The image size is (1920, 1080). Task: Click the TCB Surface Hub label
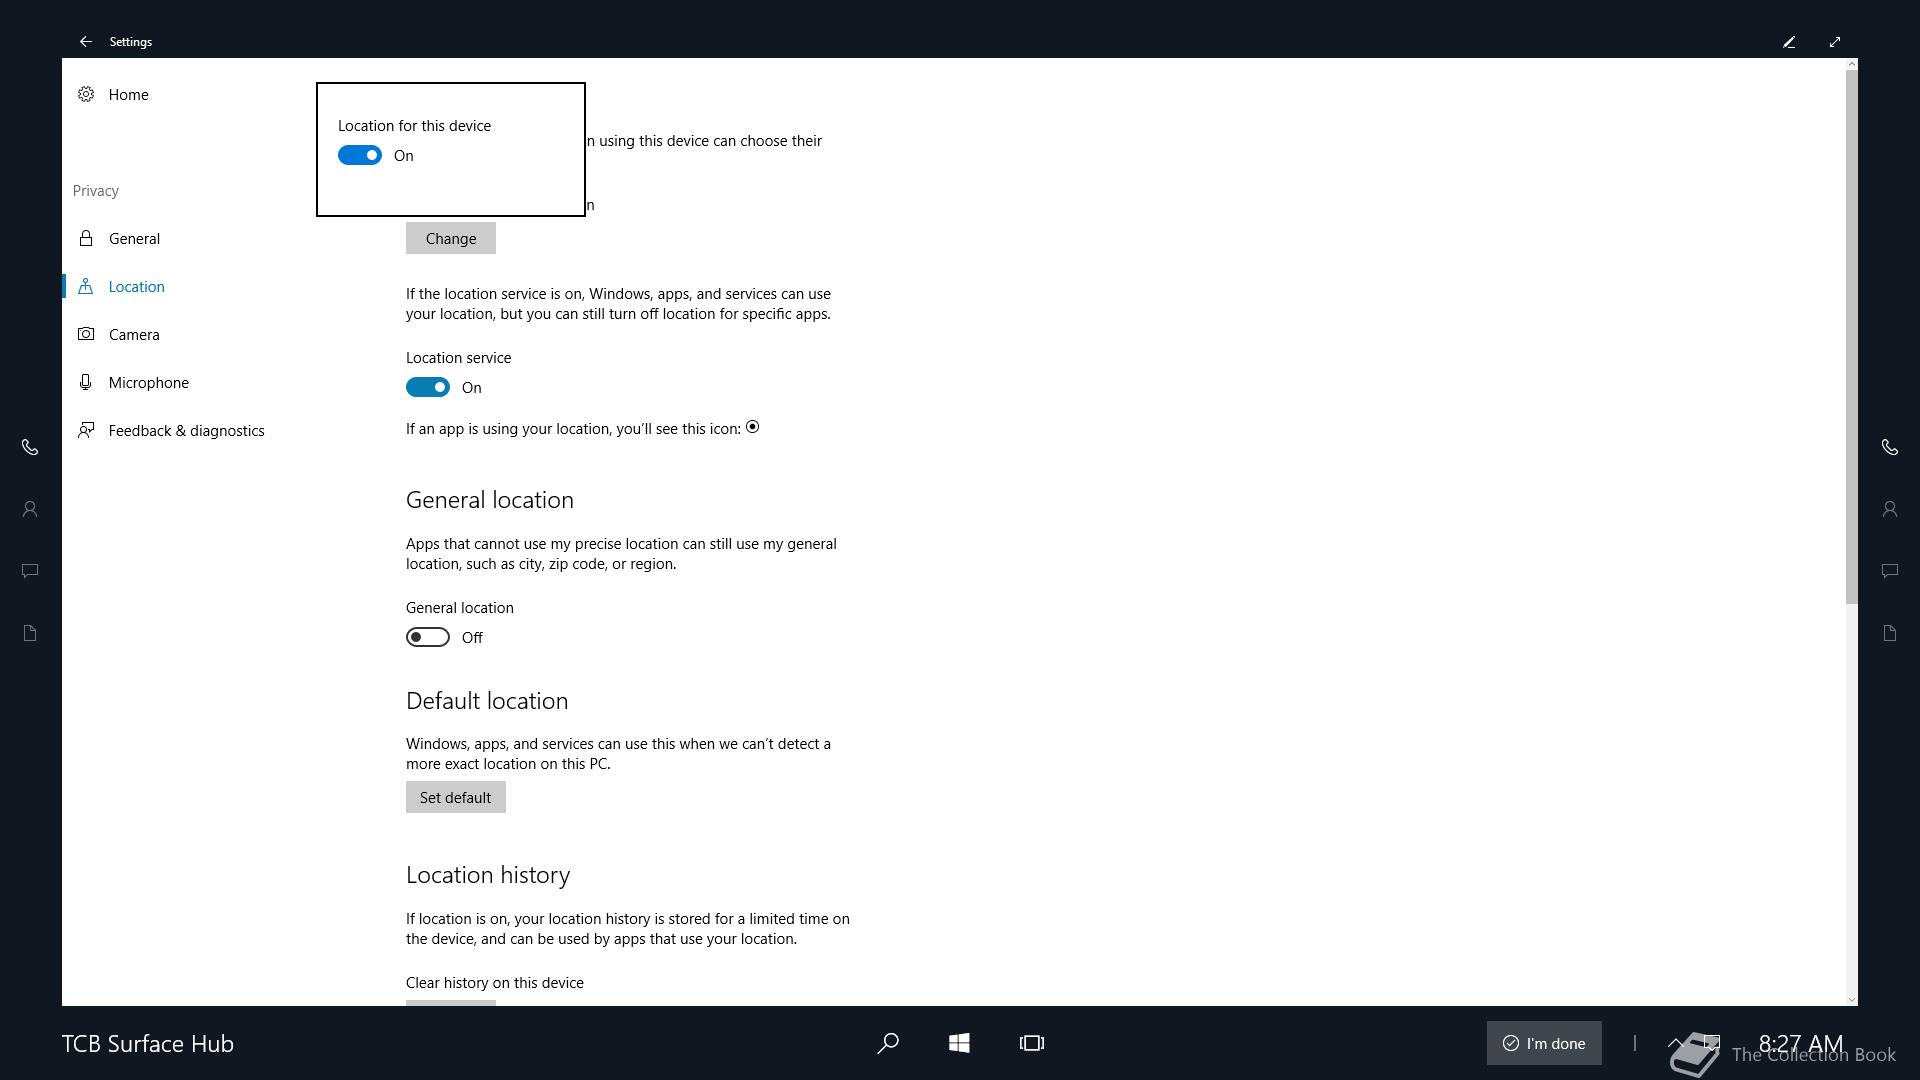point(148,1043)
